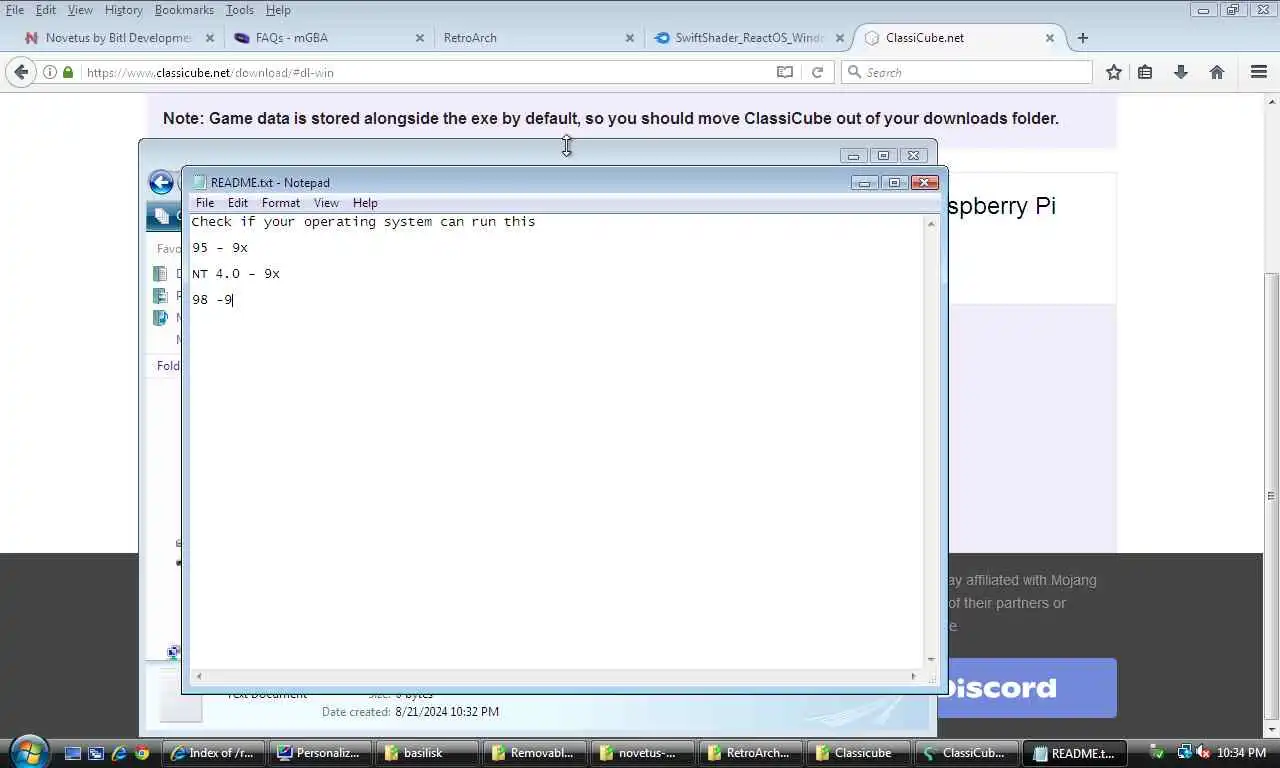Click the network icon in system tray
The height and width of the screenshot is (768, 1280).
click(x=1185, y=753)
